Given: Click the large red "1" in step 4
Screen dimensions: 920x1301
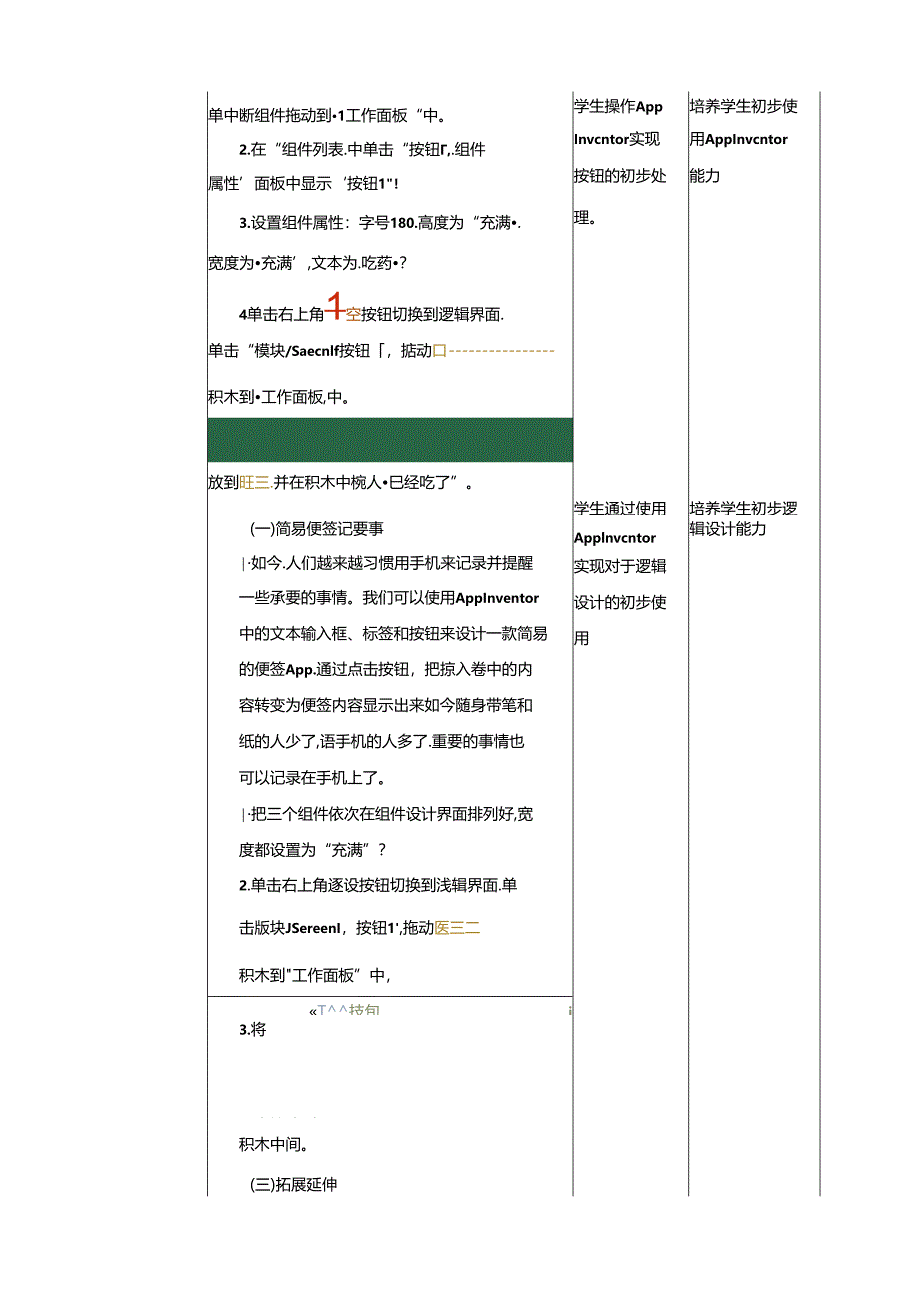Looking at the screenshot, I should [336, 309].
